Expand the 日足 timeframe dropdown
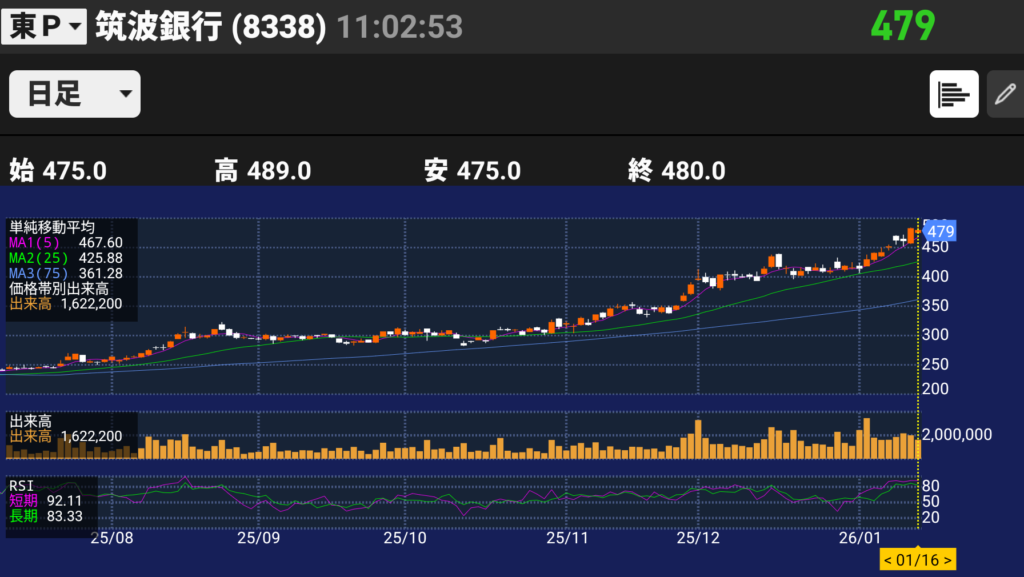Screen dimensions: 1024x577 coord(75,94)
